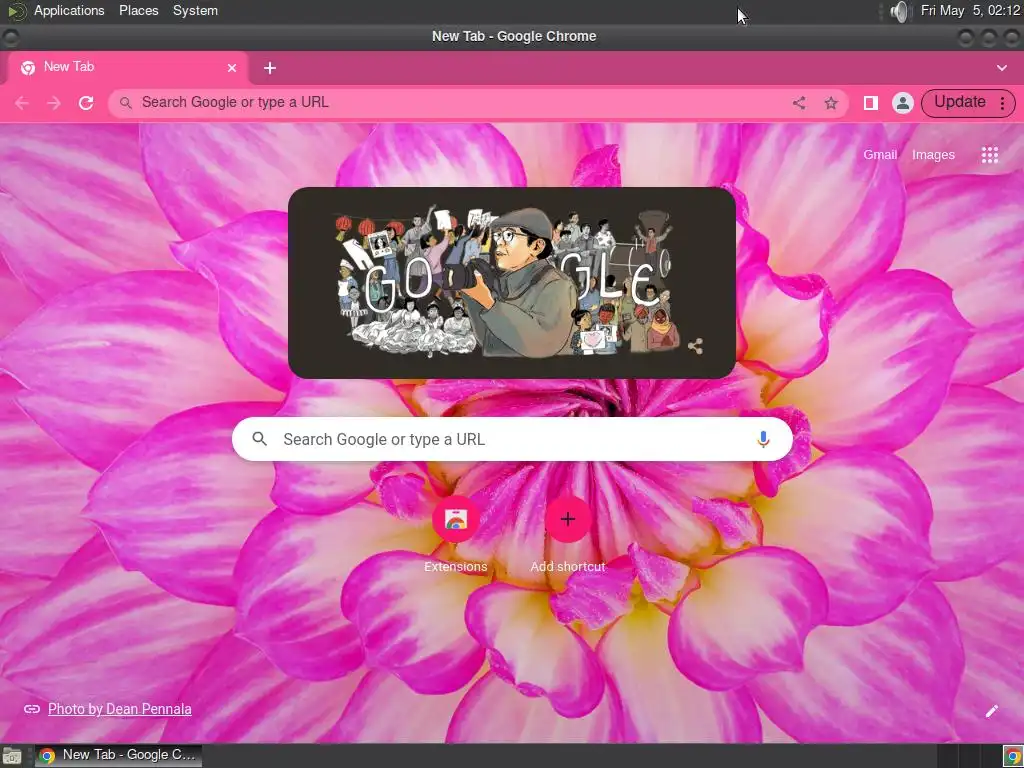1024x768 pixels.
Task: Bookmark this tab with the star icon
Action: 831,103
